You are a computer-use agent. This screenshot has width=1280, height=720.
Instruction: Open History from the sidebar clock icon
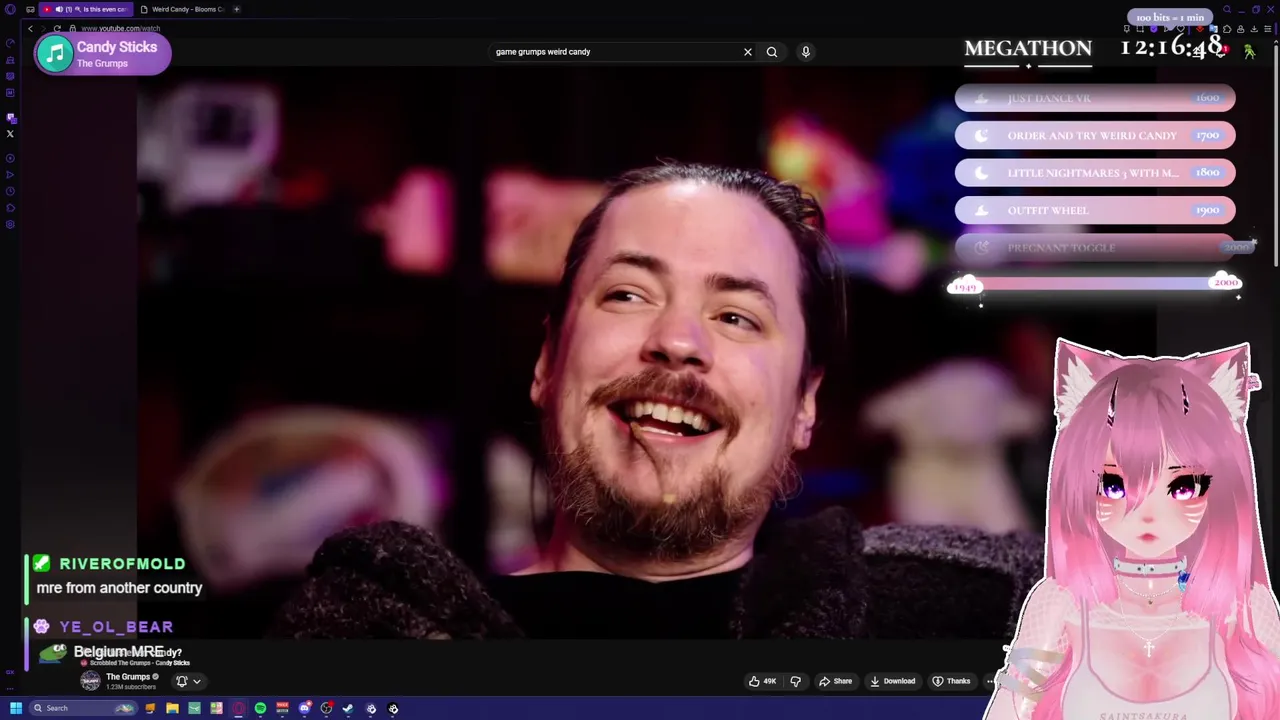point(10,191)
